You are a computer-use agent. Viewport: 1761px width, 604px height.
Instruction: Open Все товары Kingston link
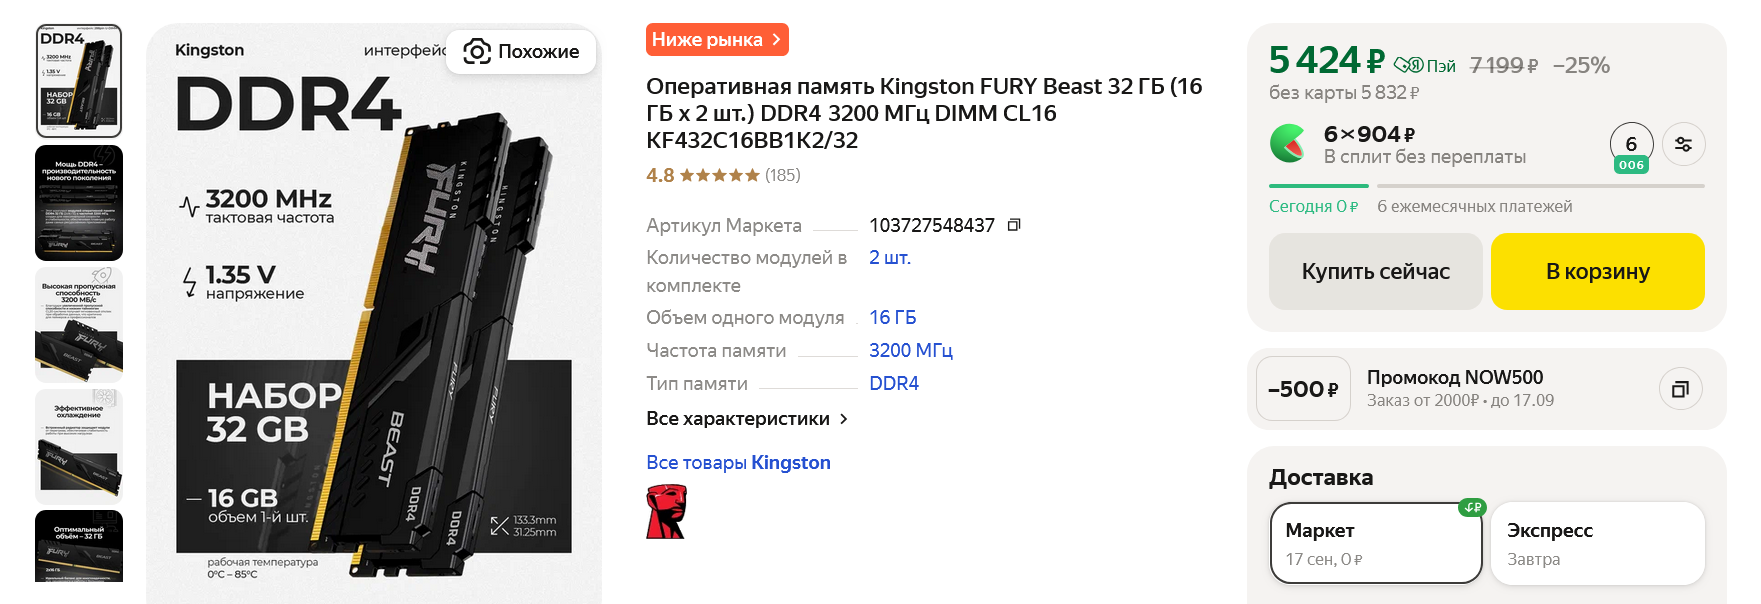(x=738, y=463)
